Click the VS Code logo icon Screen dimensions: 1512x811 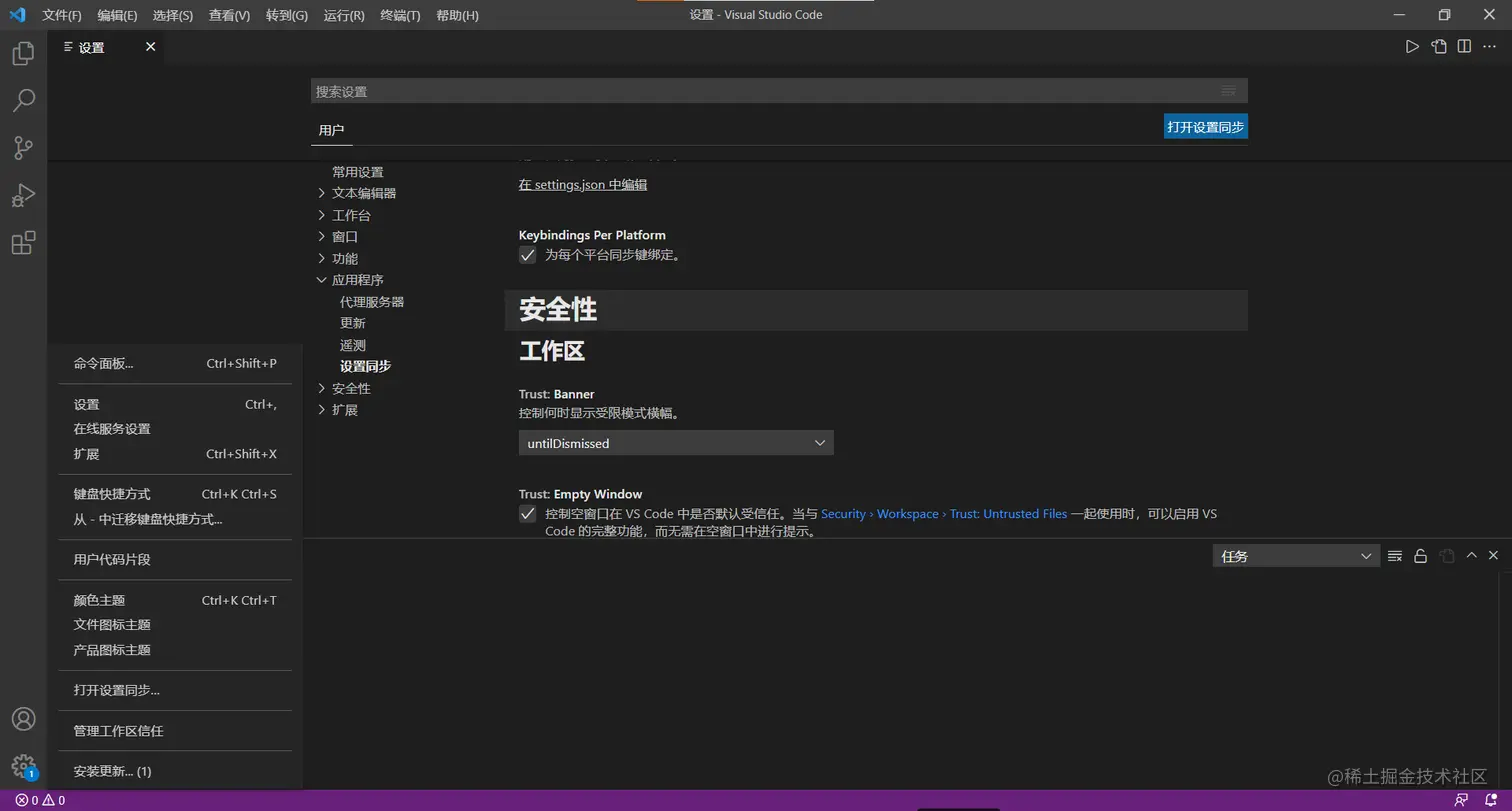(17, 15)
